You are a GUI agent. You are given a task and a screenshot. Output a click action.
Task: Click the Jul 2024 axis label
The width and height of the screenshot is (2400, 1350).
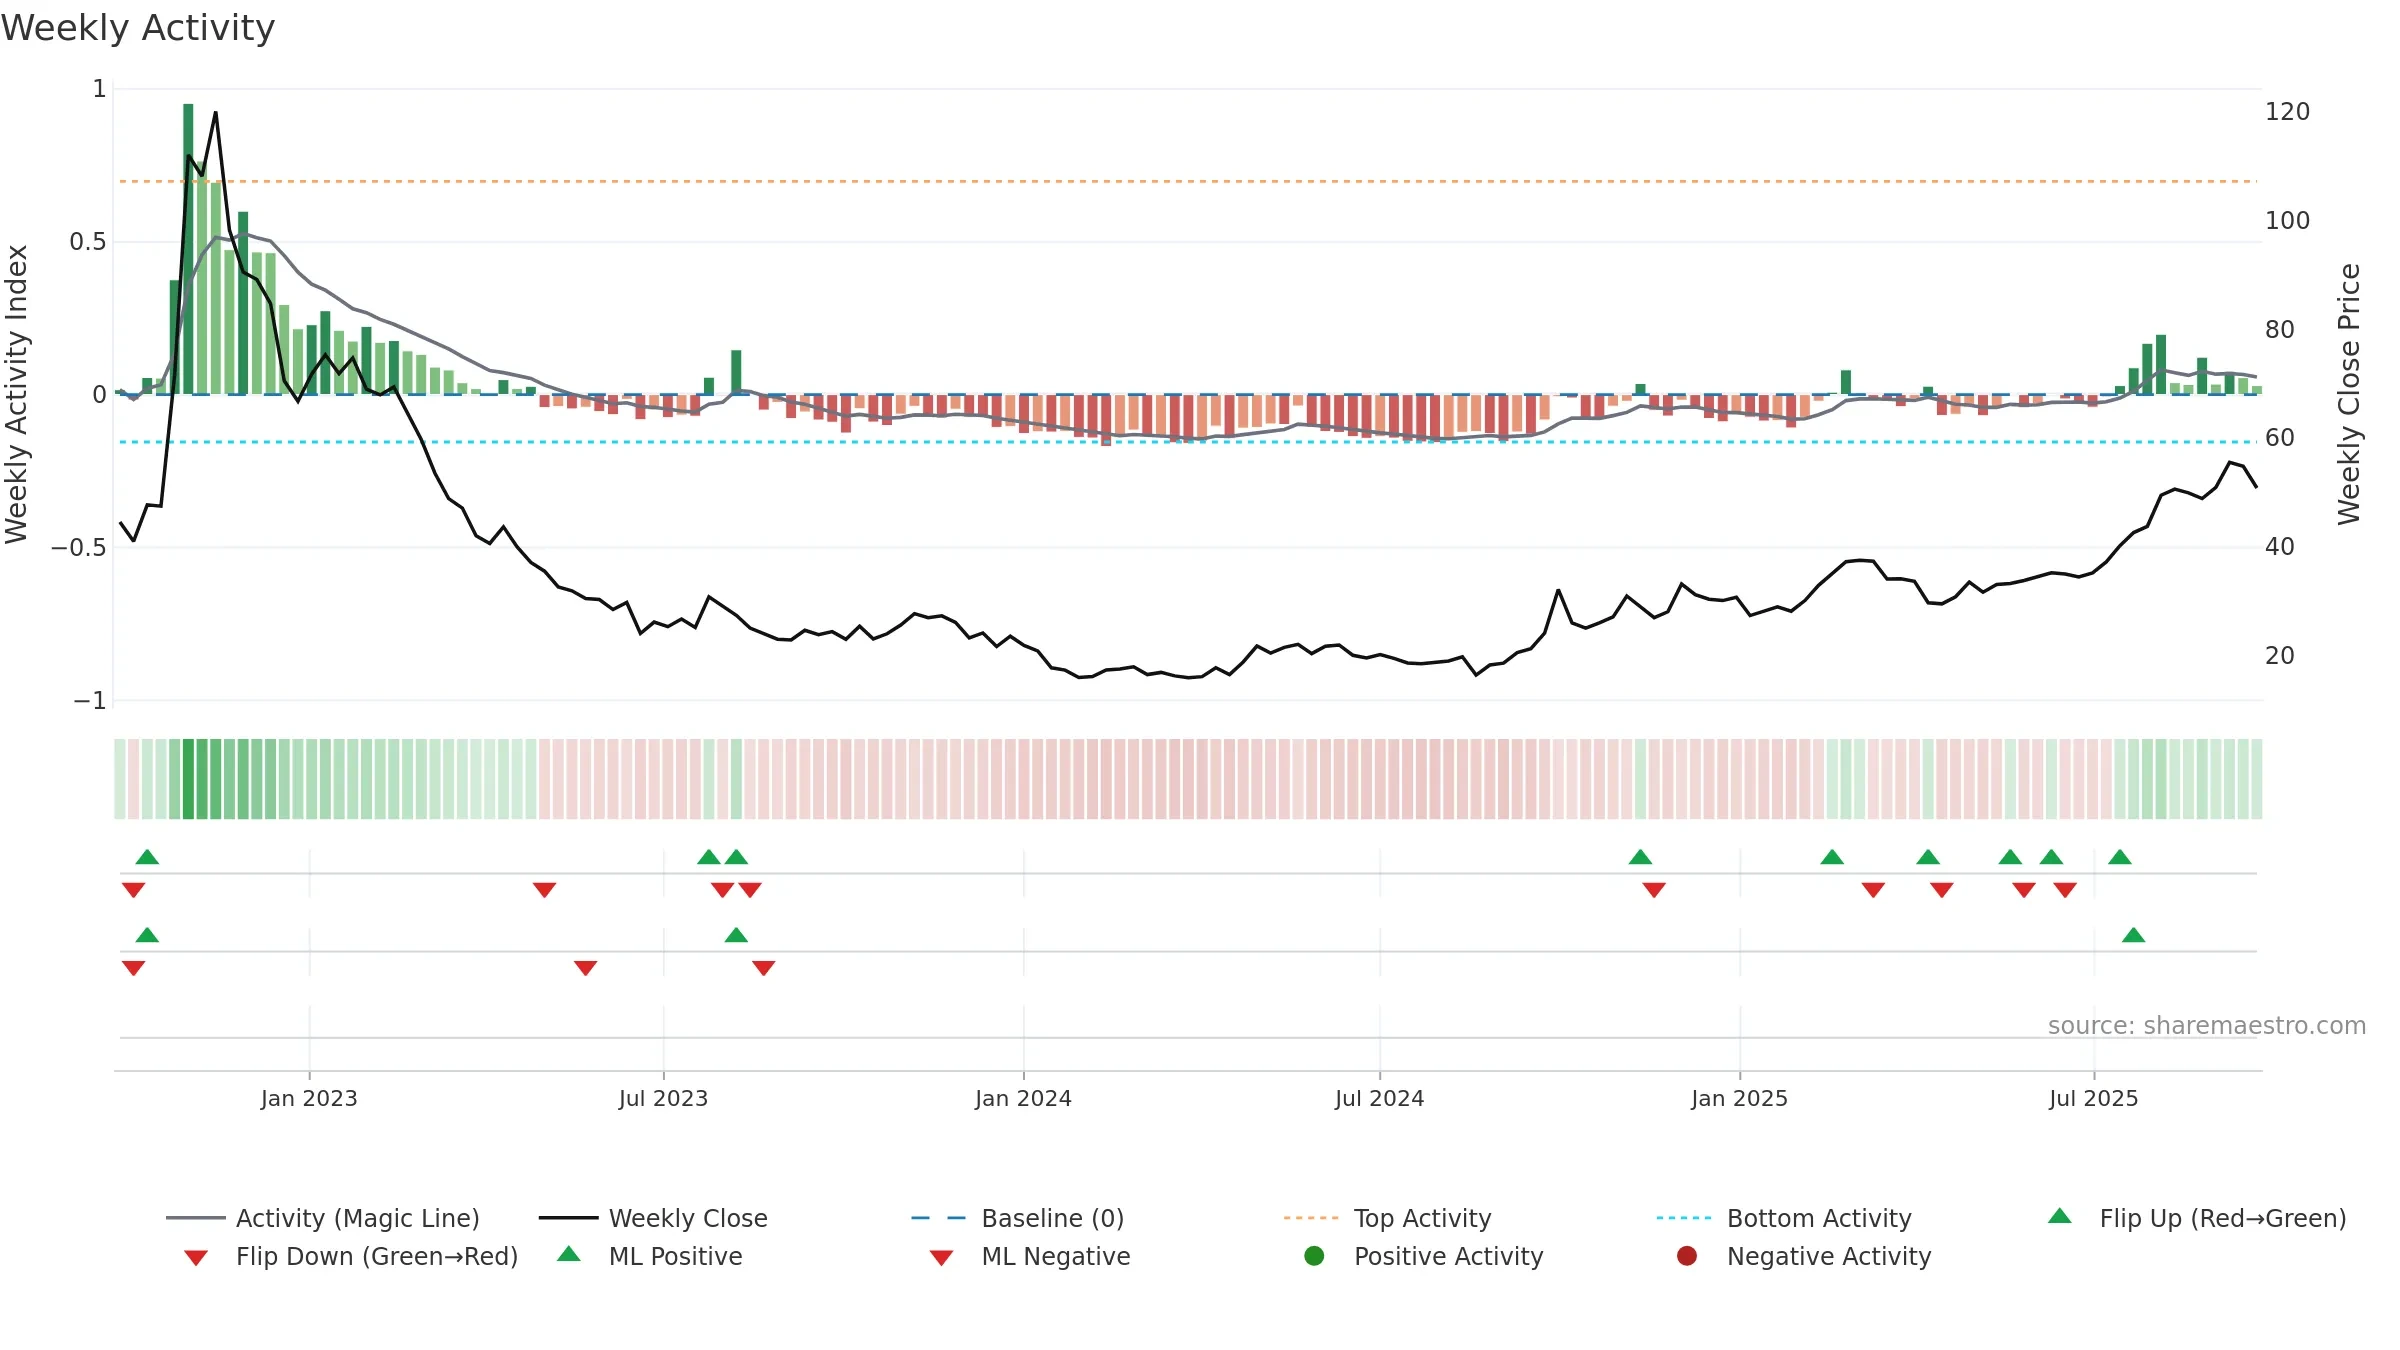[1379, 1098]
